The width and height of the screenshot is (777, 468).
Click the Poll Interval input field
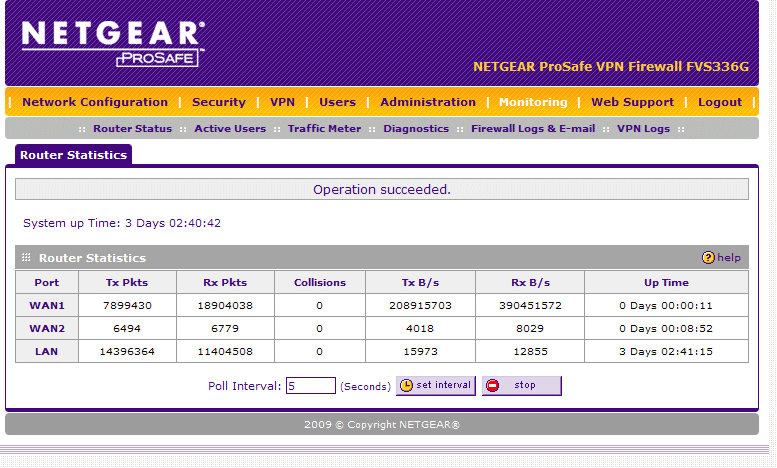[x=311, y=386]
